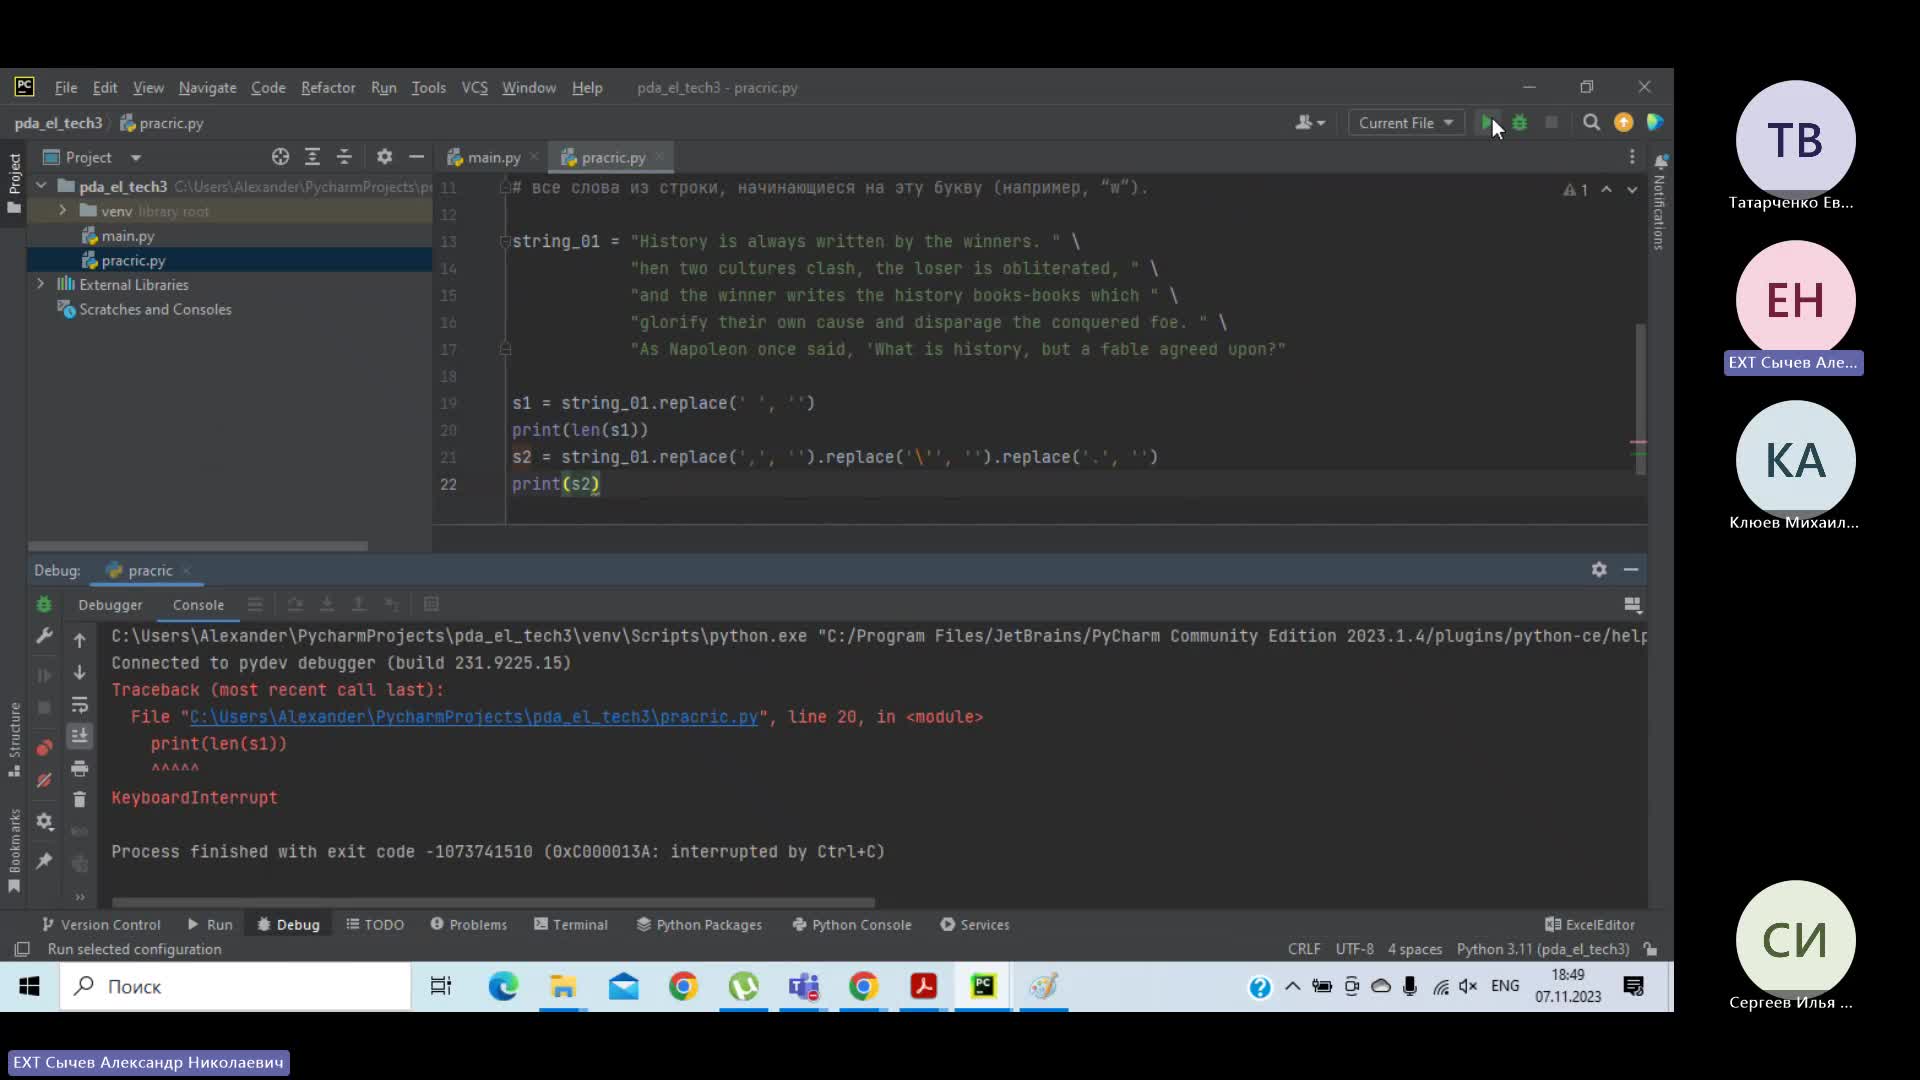This screenshot has height=1080, width=1920.
Task: Collapse the pda_el_tech3 project root
Action: (x=41, y=186)
